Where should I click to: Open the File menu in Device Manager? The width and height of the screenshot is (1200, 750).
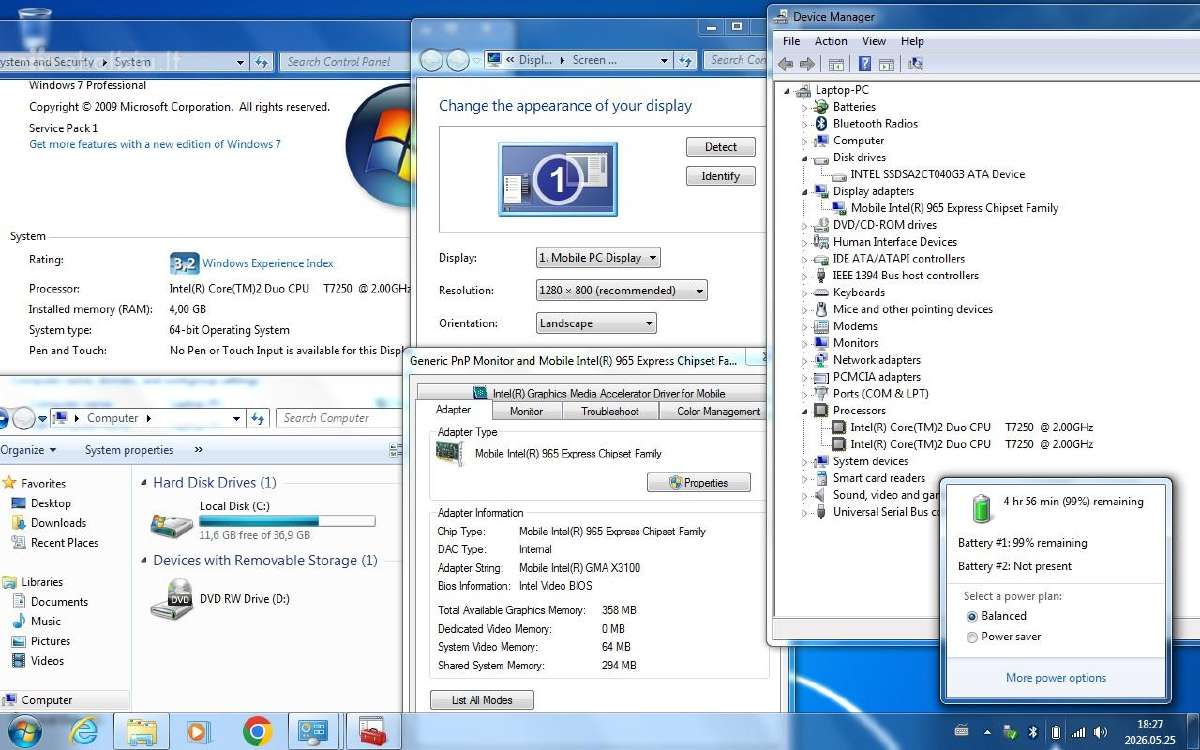(791, 41)
